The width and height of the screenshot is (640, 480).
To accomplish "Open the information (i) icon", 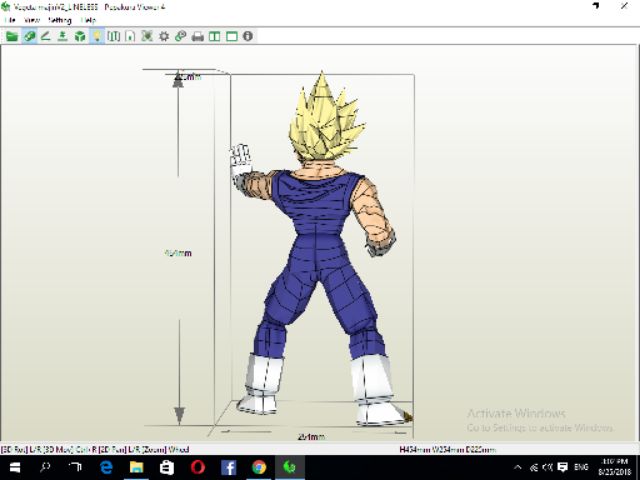I will click(248, 36).
